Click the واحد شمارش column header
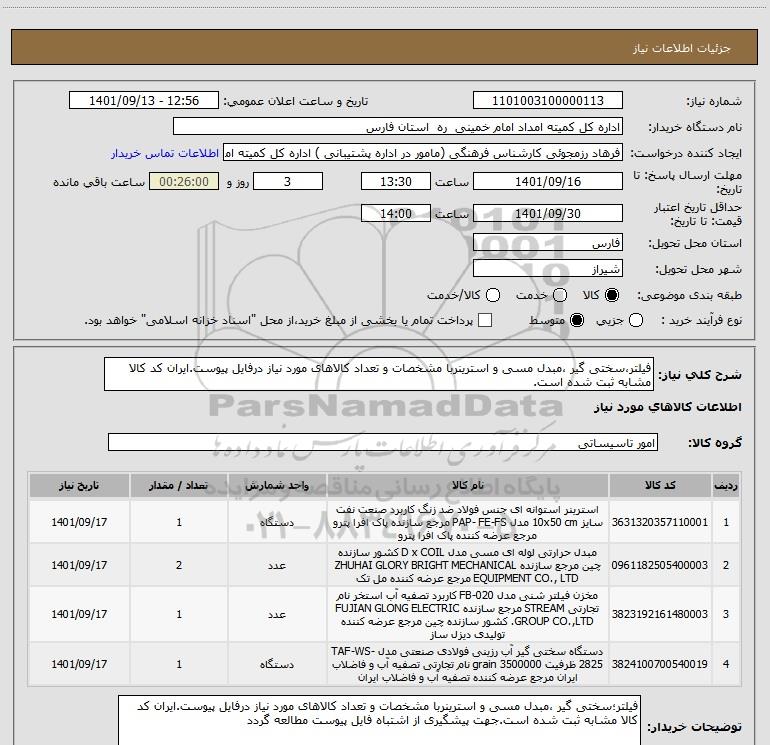Image resolution: width=770 pixels, height=745 pixels. tap(277, 486)
